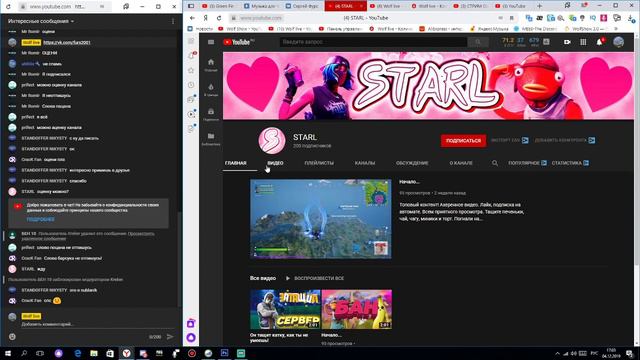This screenshot has width=640, height=360.
Task: Open the Windows Start menu
Action: [8, 353]
